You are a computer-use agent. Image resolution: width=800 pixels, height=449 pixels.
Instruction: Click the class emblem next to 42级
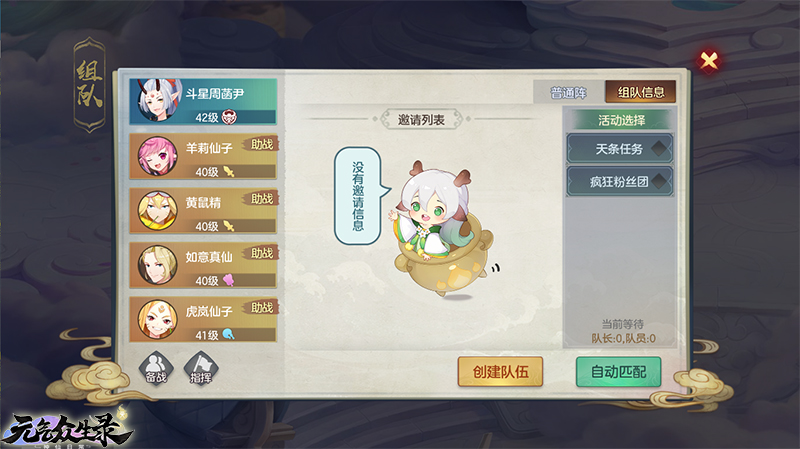pos(230,117)
